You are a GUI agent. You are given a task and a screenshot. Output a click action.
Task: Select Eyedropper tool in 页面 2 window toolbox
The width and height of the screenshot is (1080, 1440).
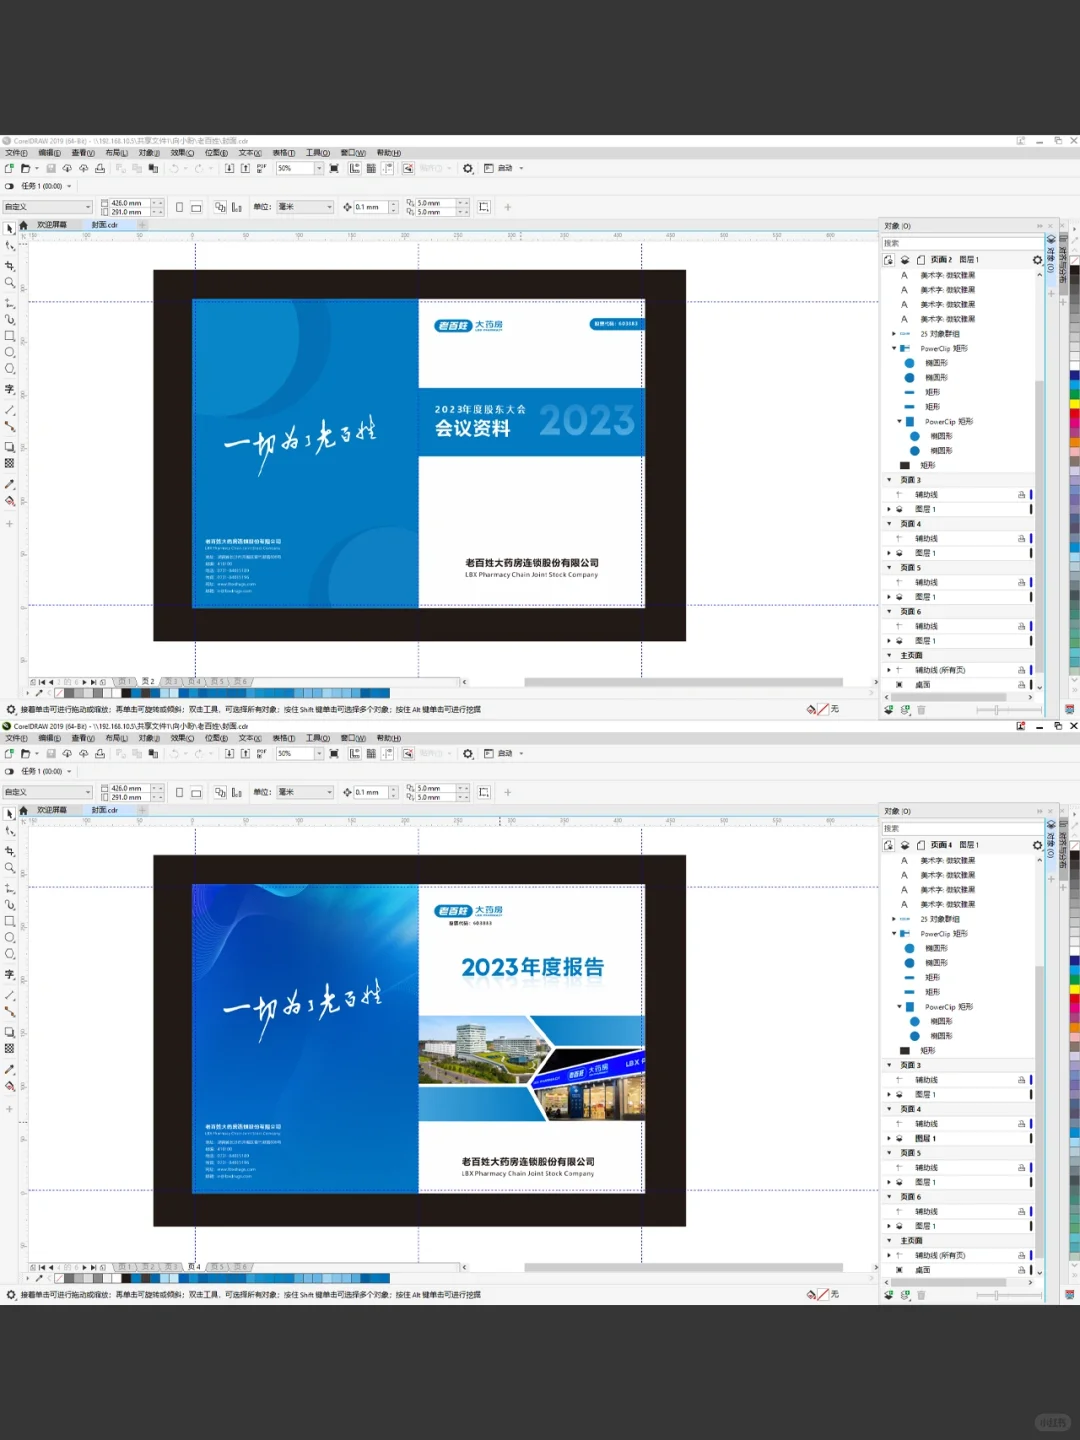[x=10, y=484]
